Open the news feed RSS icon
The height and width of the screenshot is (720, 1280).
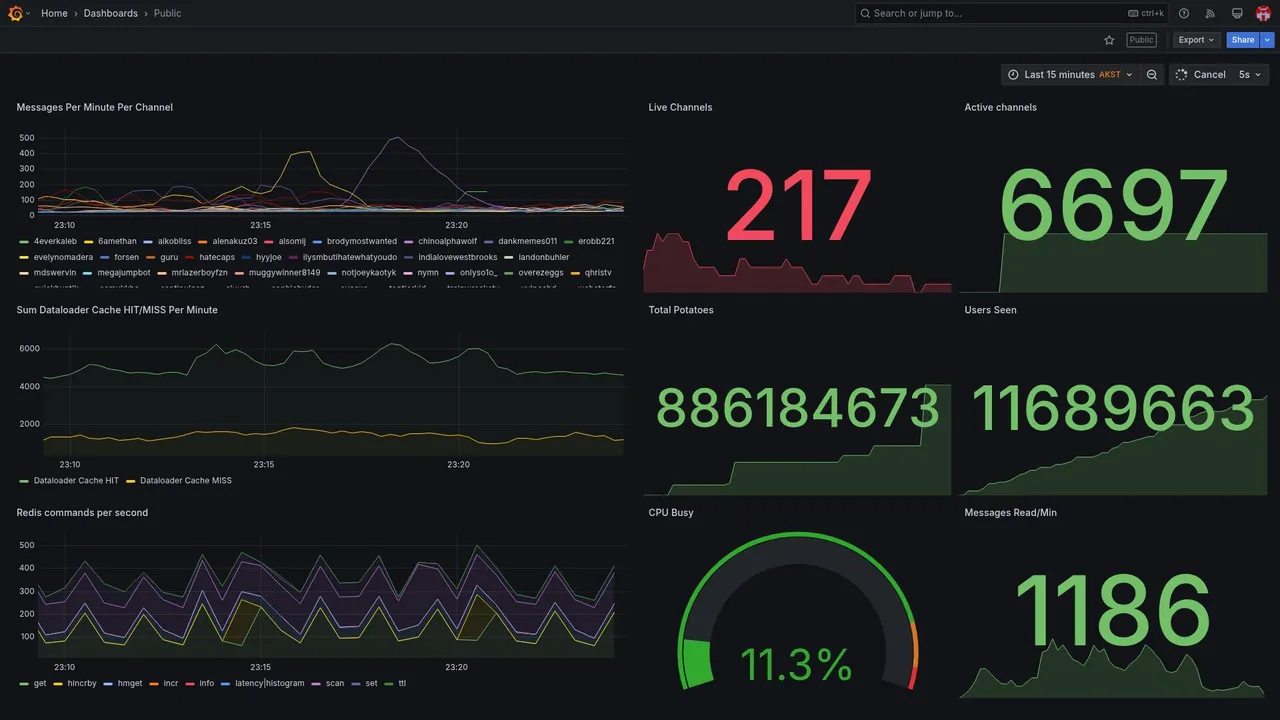1210,13
